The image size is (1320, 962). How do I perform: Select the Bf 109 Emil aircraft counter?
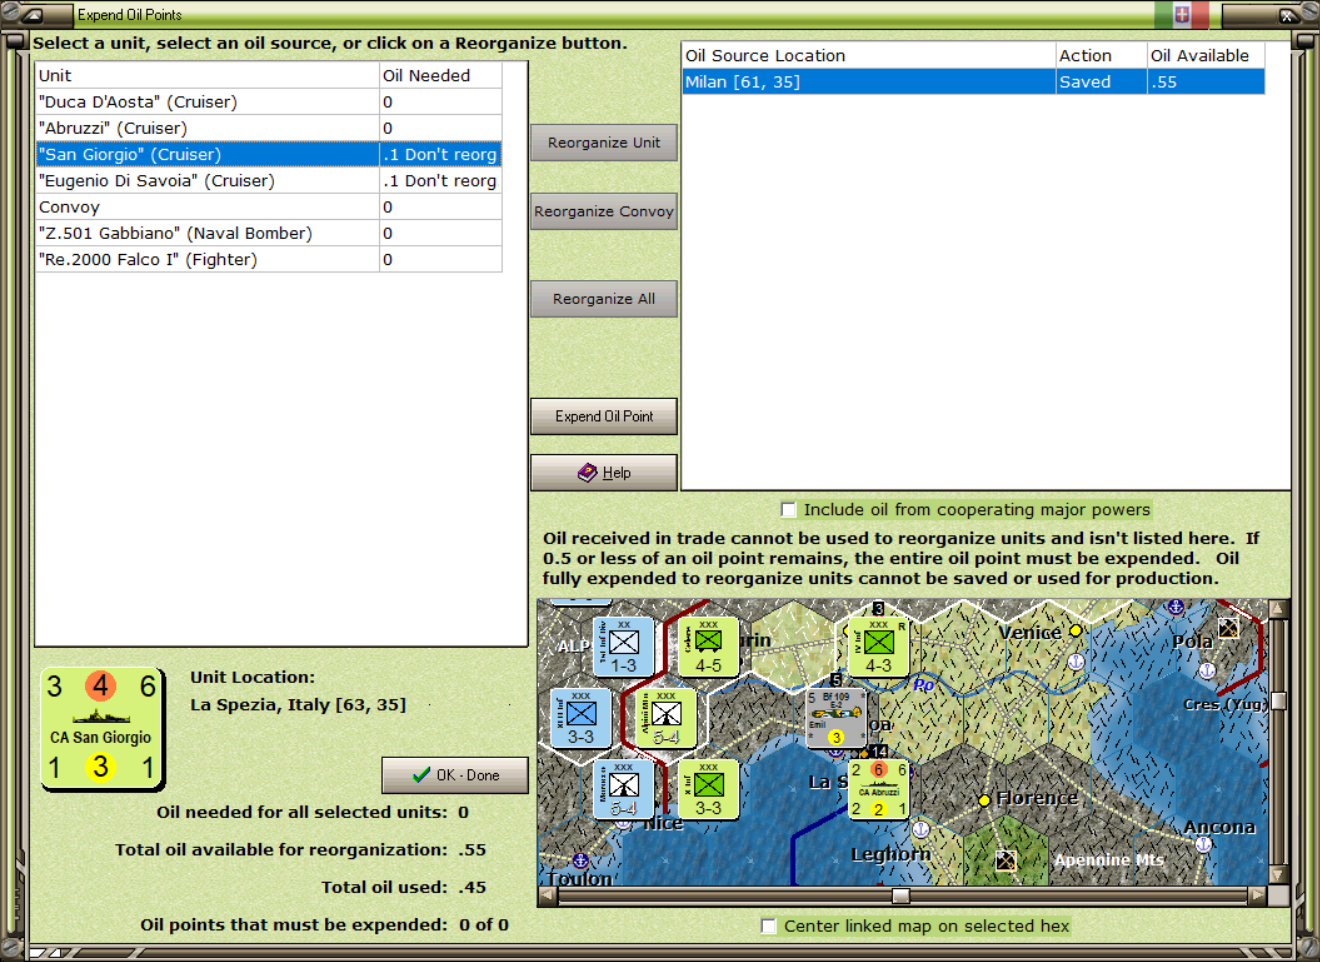pos(836,717)
